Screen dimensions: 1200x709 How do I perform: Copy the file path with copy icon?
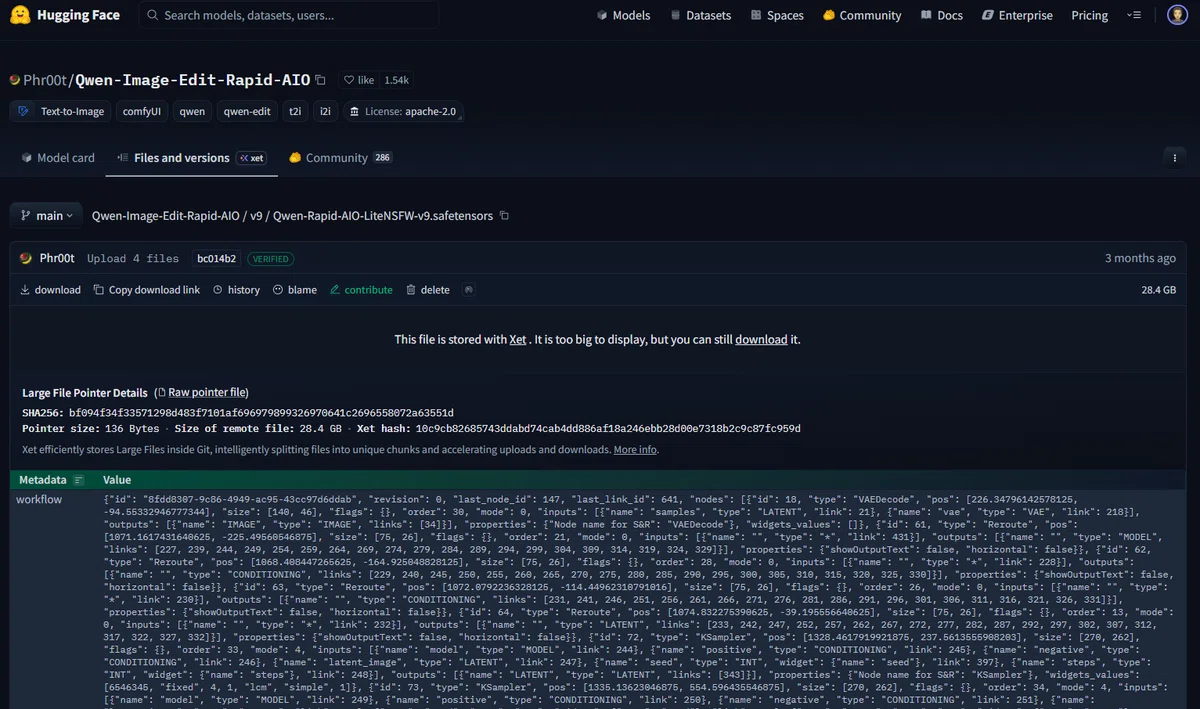504,216
